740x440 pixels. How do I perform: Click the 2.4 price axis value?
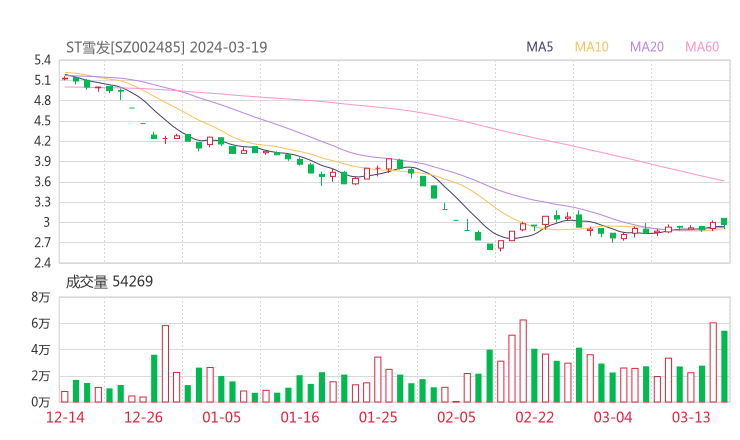42,263
